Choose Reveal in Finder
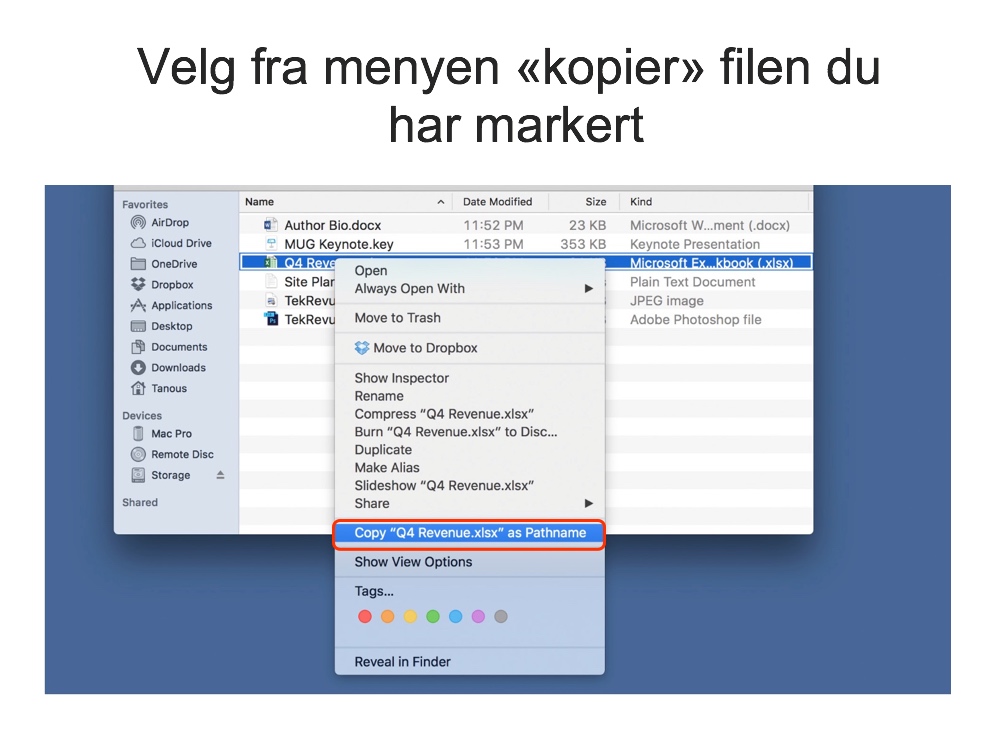The width and height of the screenshot is (1000, 730). tap(402, 662)
